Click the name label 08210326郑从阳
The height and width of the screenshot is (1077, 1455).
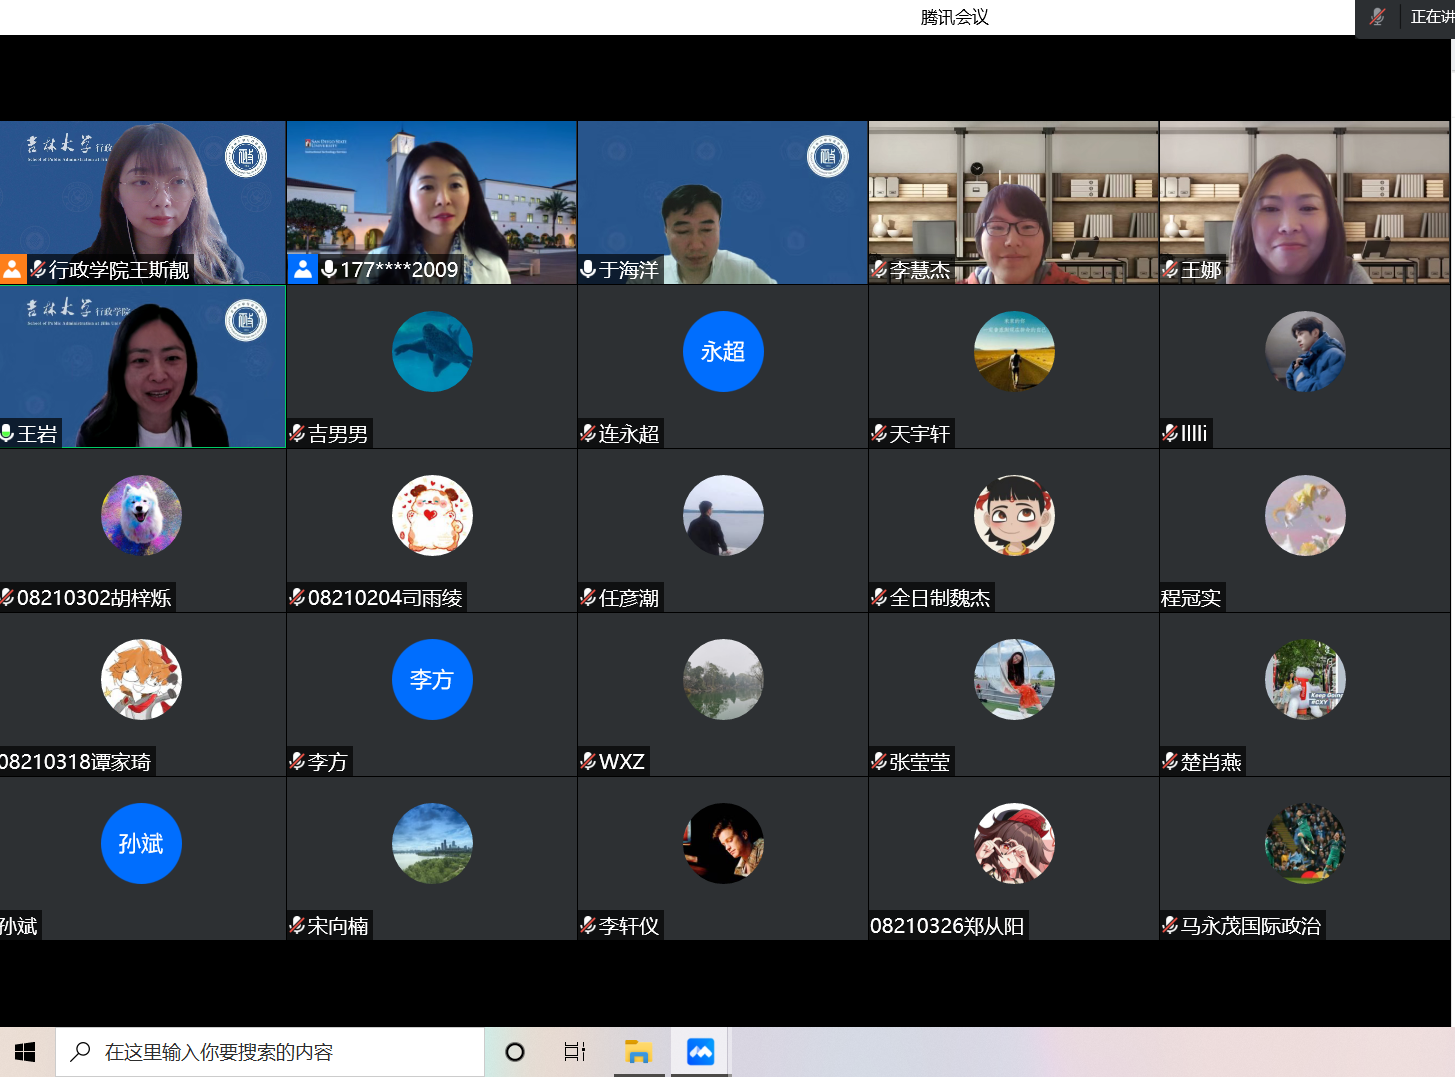[x=947, y=926]
